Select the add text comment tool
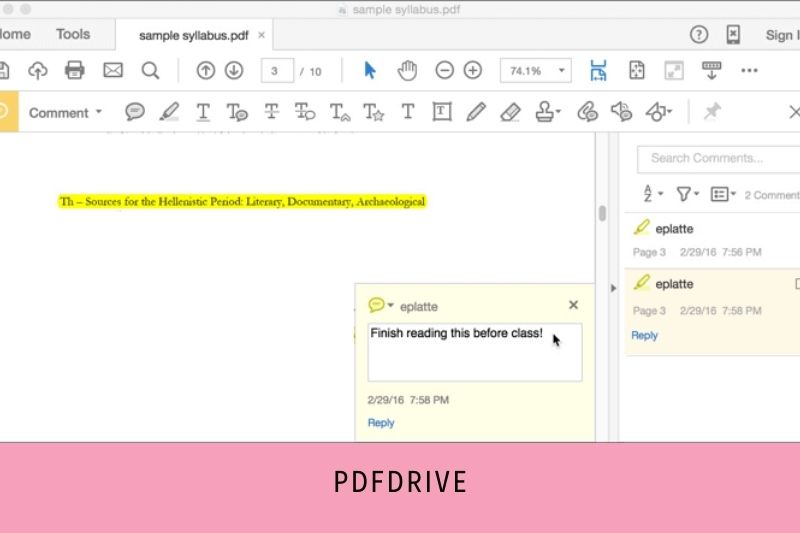800x533 pixels. 408,111
